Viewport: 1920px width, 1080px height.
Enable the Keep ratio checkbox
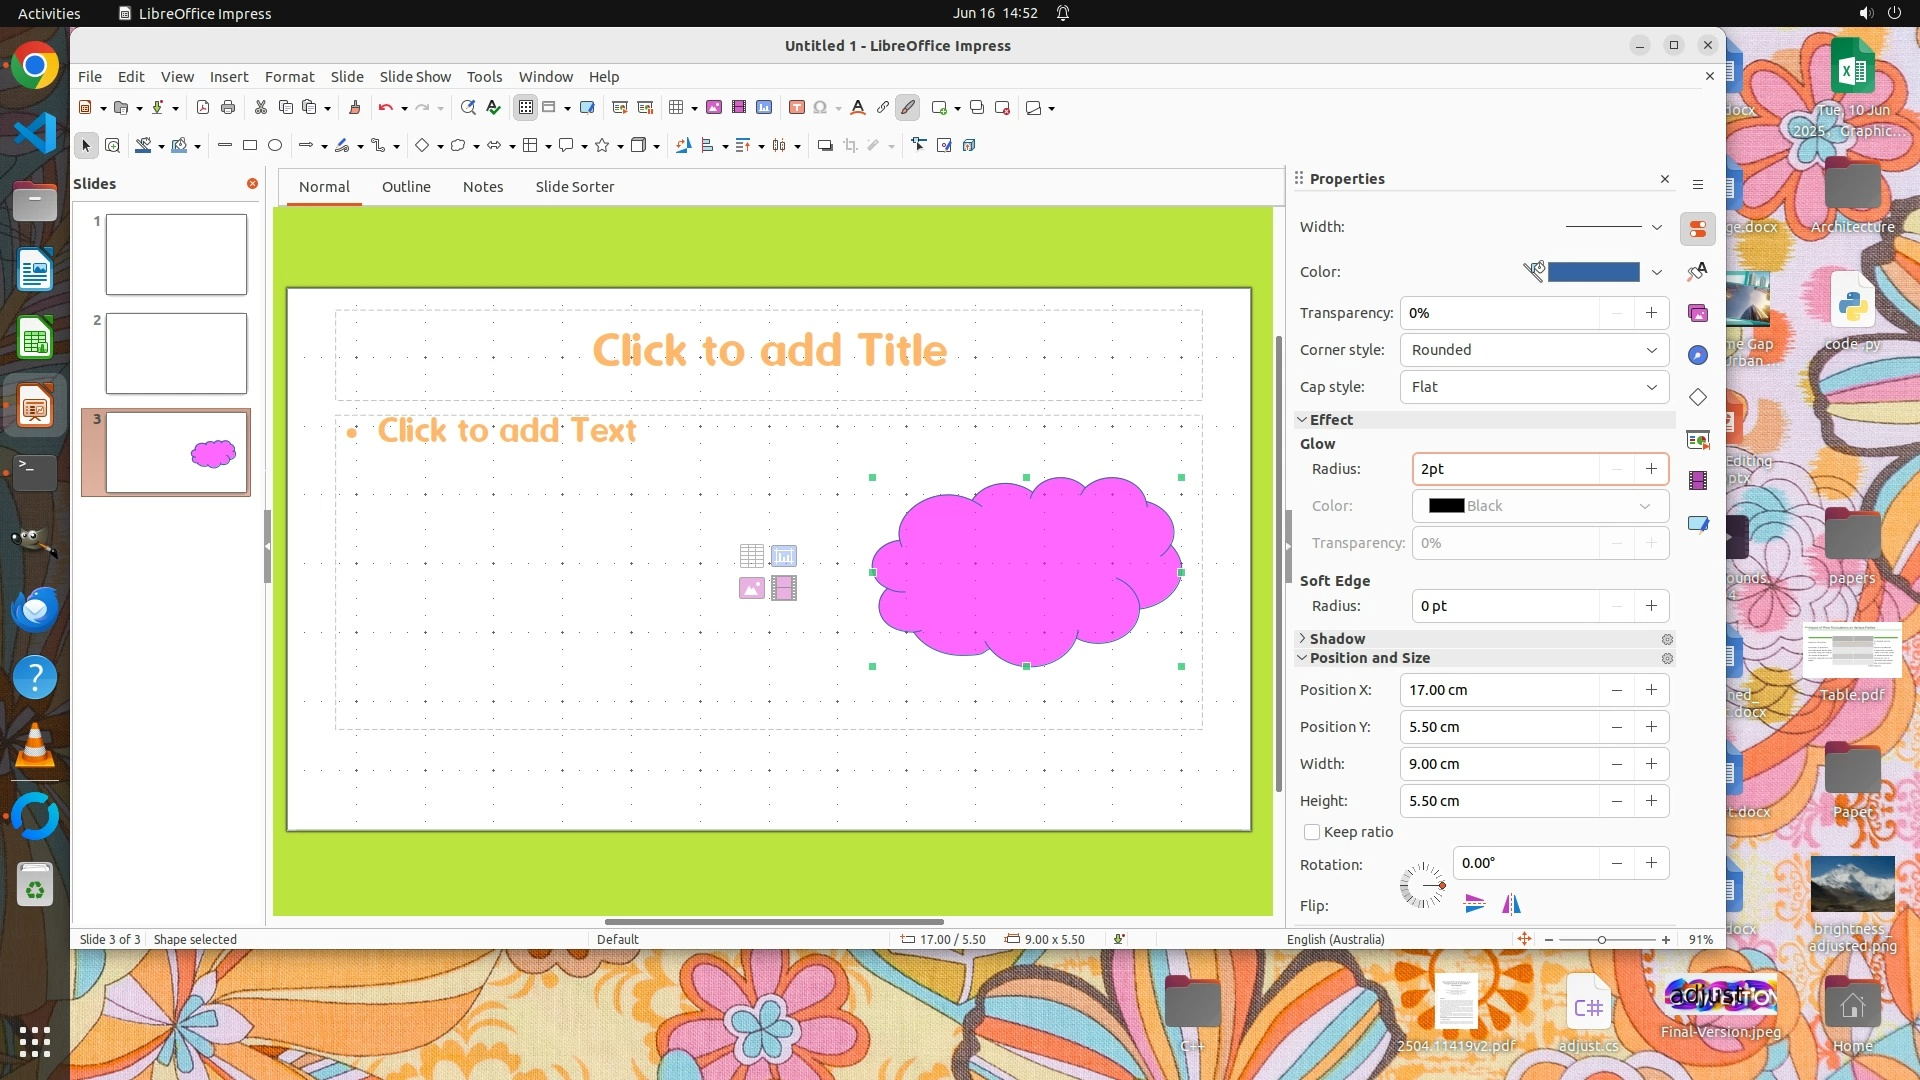pos(1312,832)
